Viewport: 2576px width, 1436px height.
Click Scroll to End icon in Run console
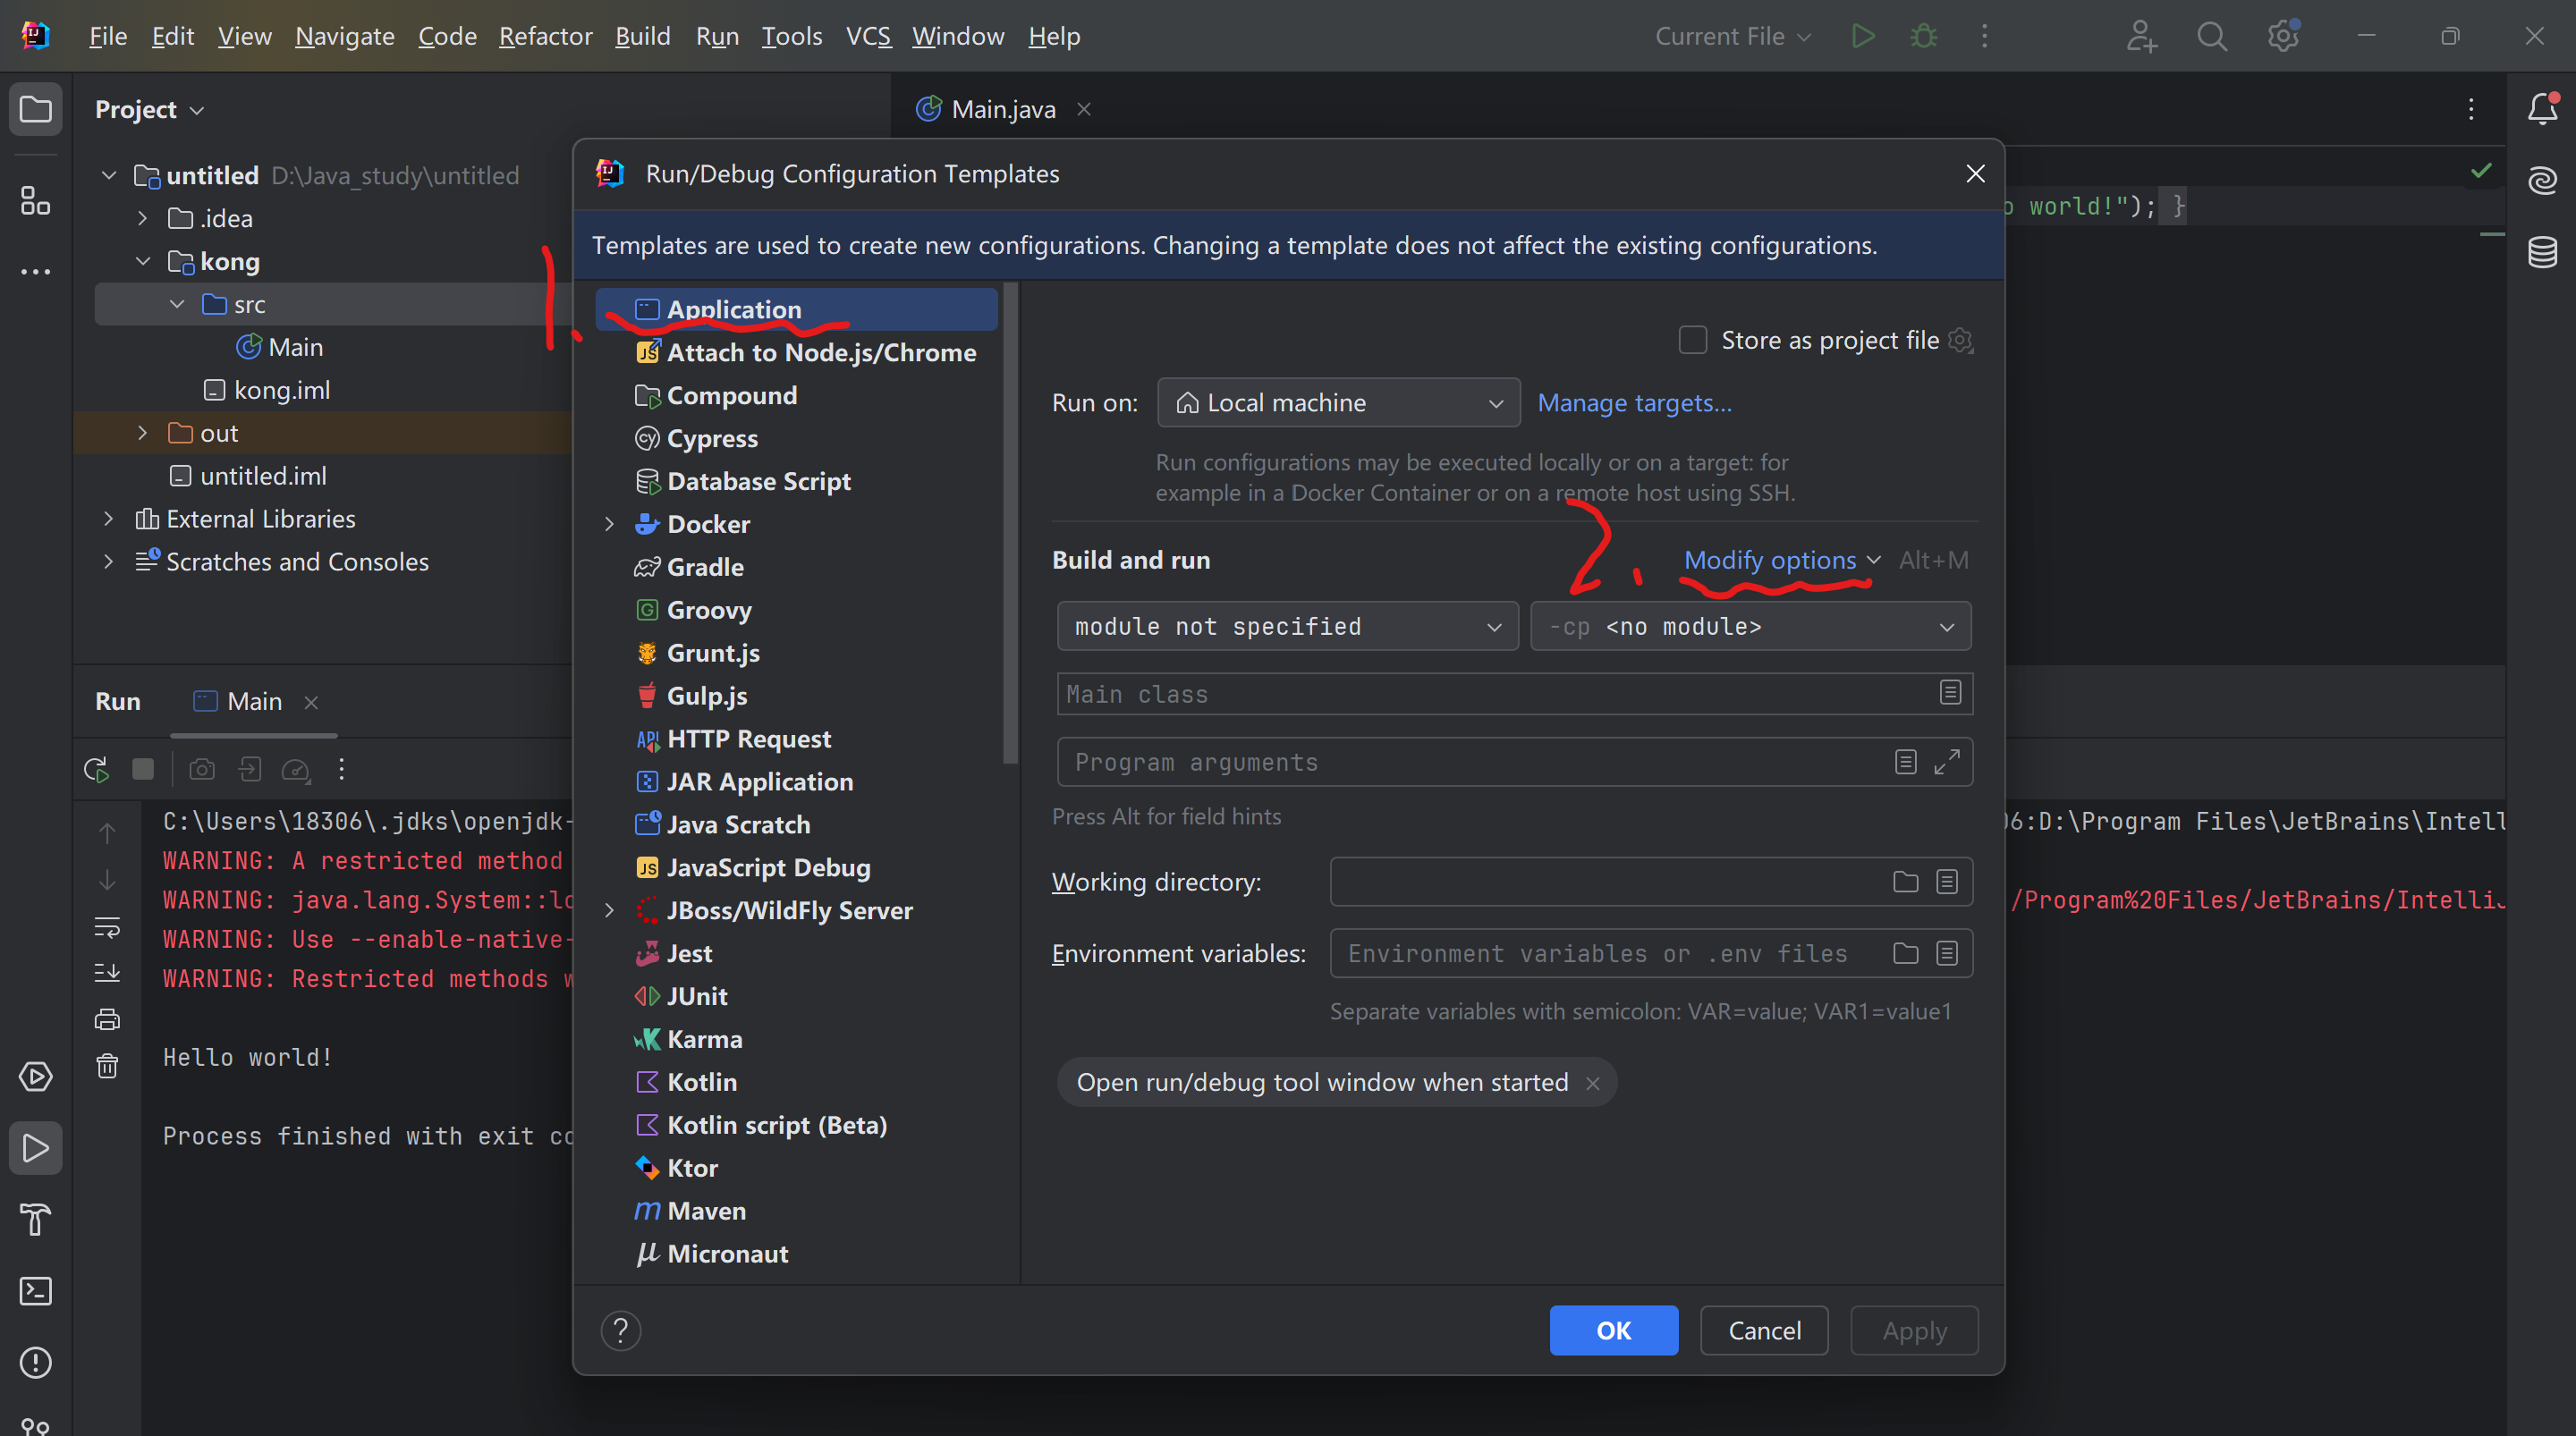[107, 972]
